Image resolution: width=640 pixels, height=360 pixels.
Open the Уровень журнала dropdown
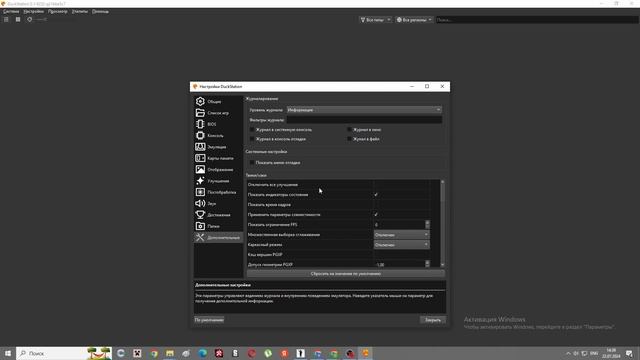pyautogui.click(x=364, y=110)
